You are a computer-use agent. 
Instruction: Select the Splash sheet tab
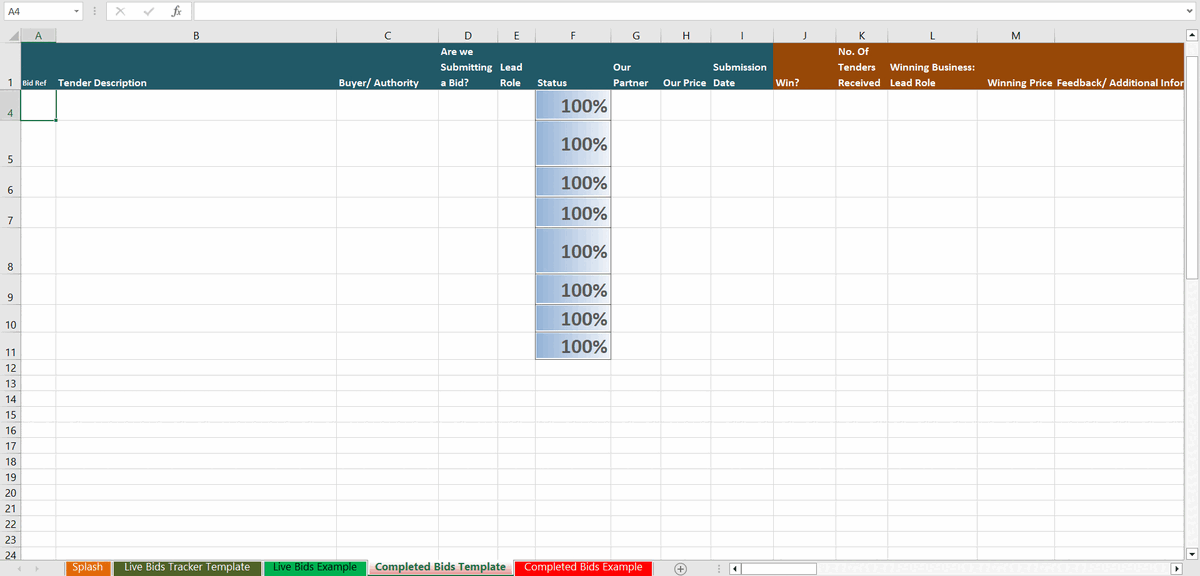[x=87, y=567]
